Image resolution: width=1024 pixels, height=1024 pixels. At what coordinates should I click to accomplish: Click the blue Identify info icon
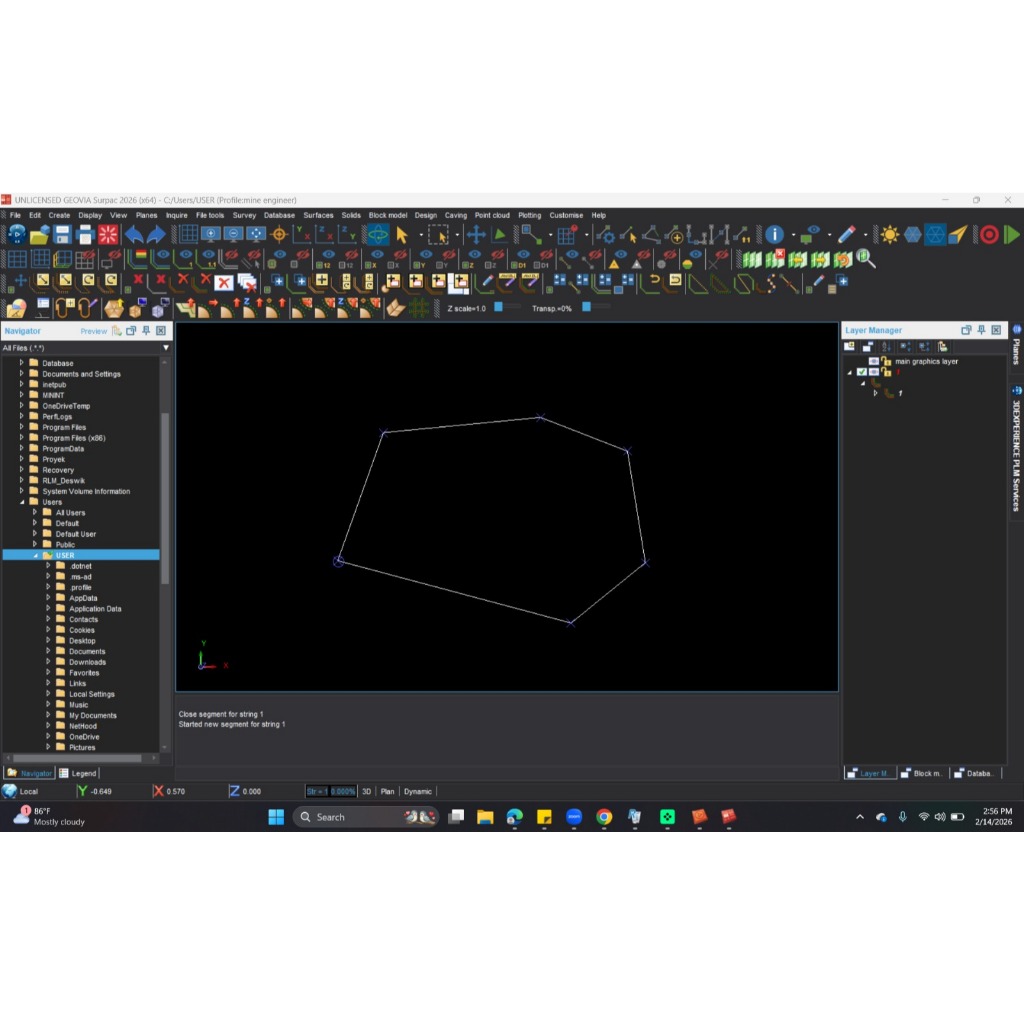774,234
